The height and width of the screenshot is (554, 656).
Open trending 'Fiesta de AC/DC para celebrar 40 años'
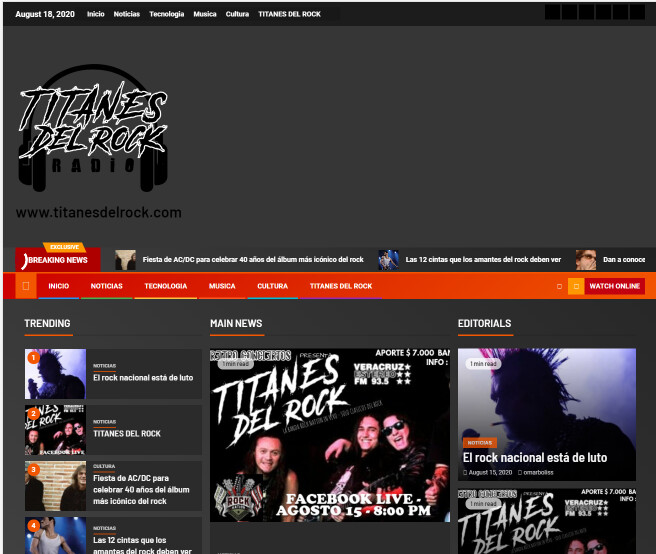[141, 490]
